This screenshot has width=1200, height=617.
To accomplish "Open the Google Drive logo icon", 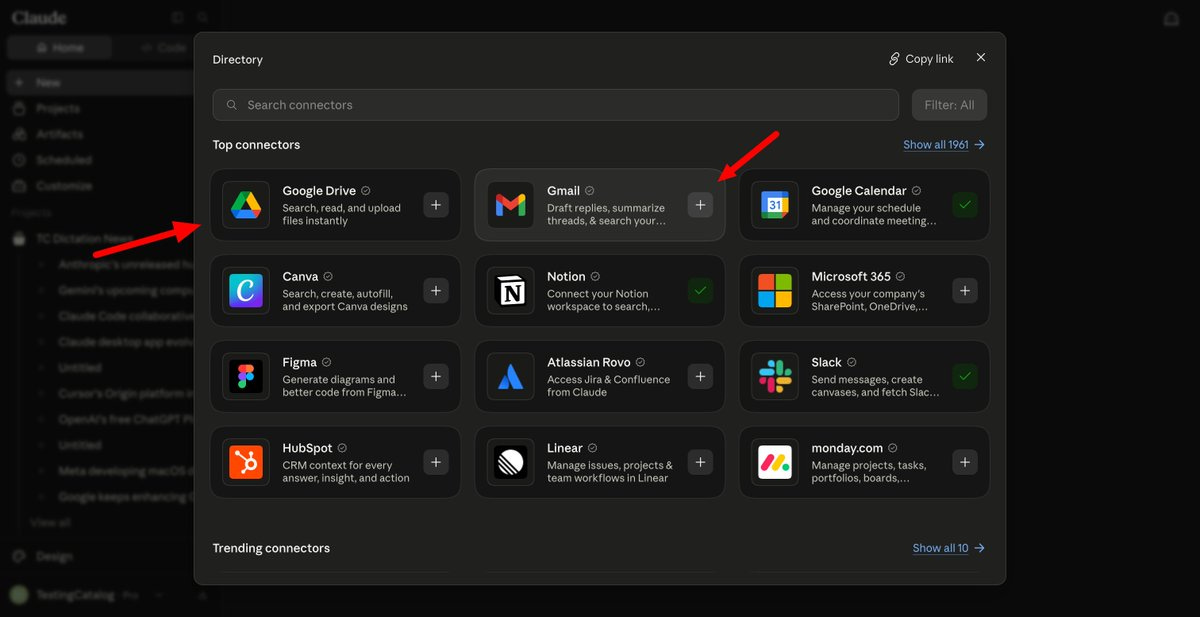I will pyautogui.click(x=246, y=205).
